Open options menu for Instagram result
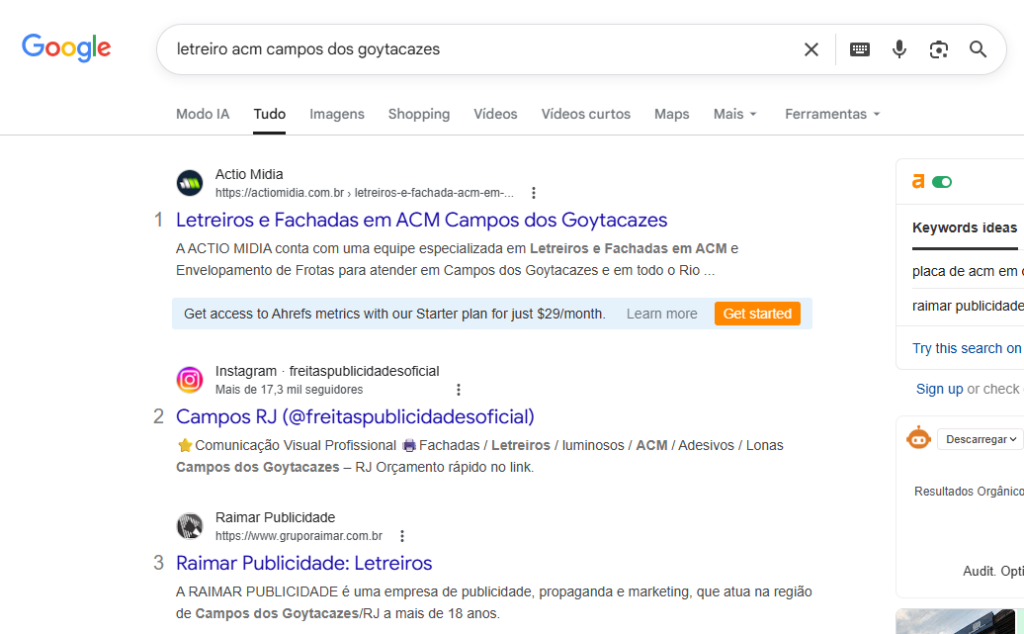Viewport: 1024px width, 634px height. click(x=459, y=390)
